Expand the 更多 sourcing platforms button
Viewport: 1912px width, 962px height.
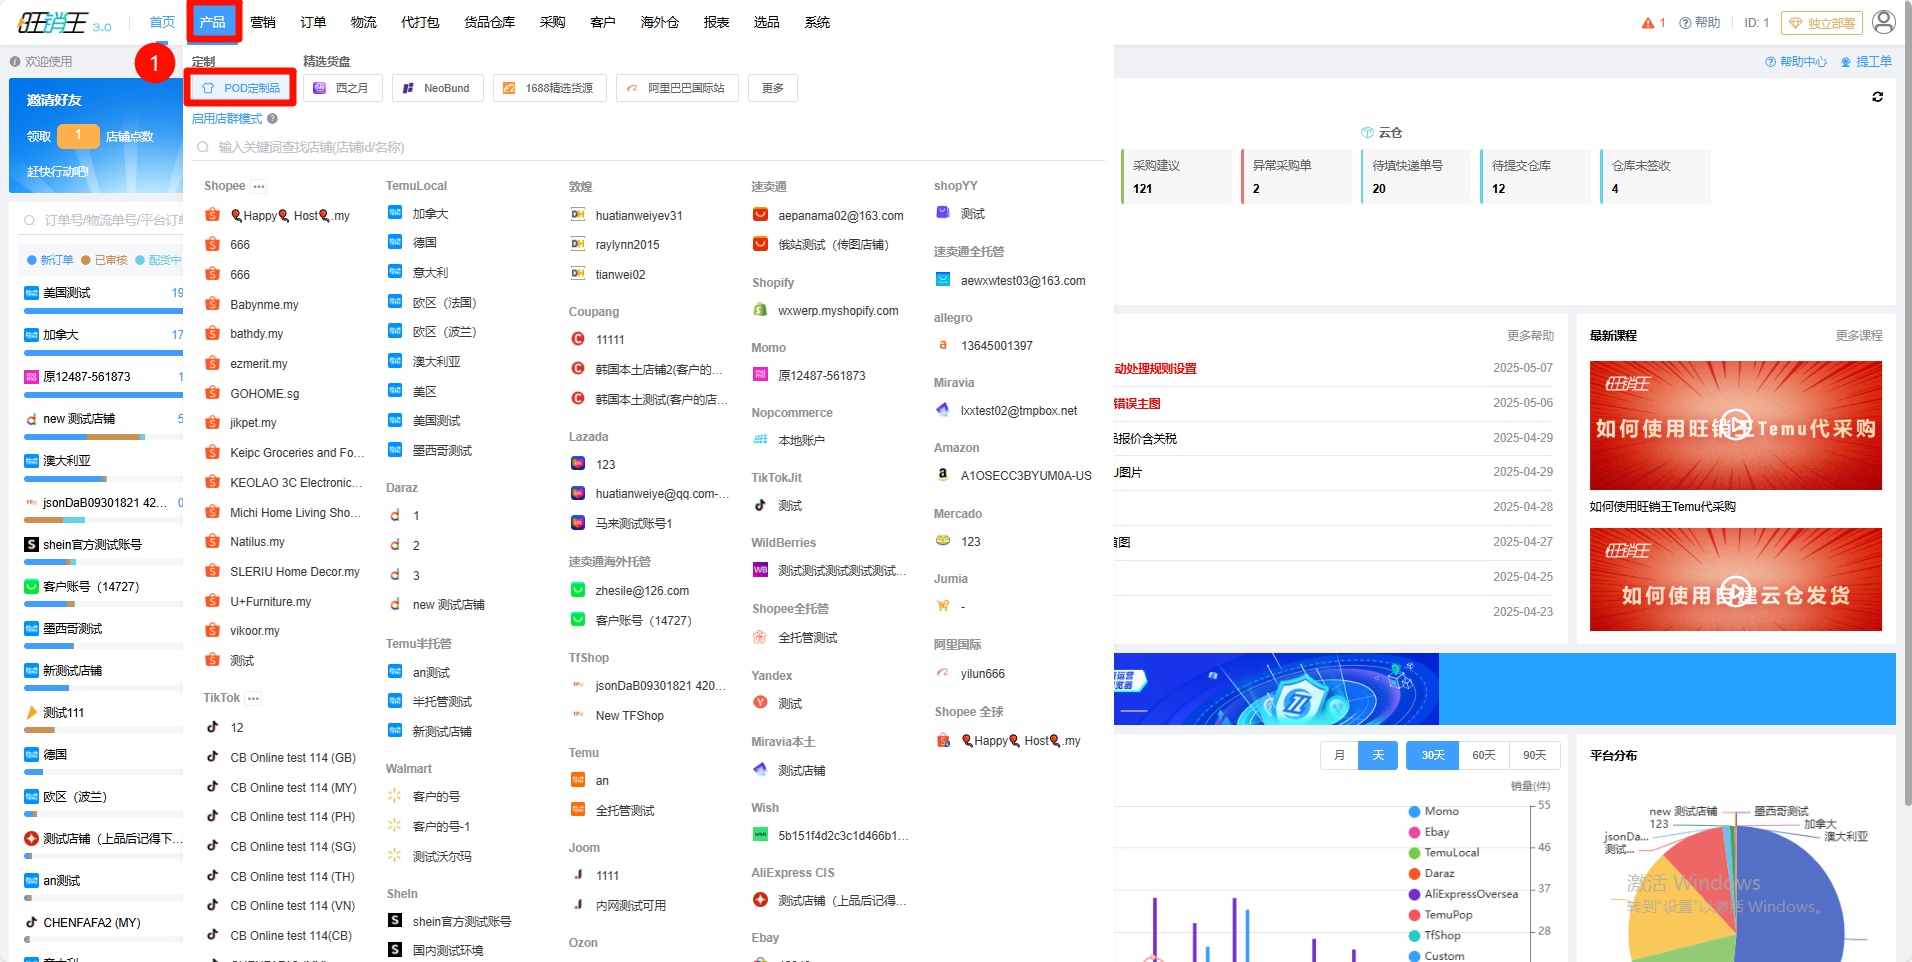773,88
